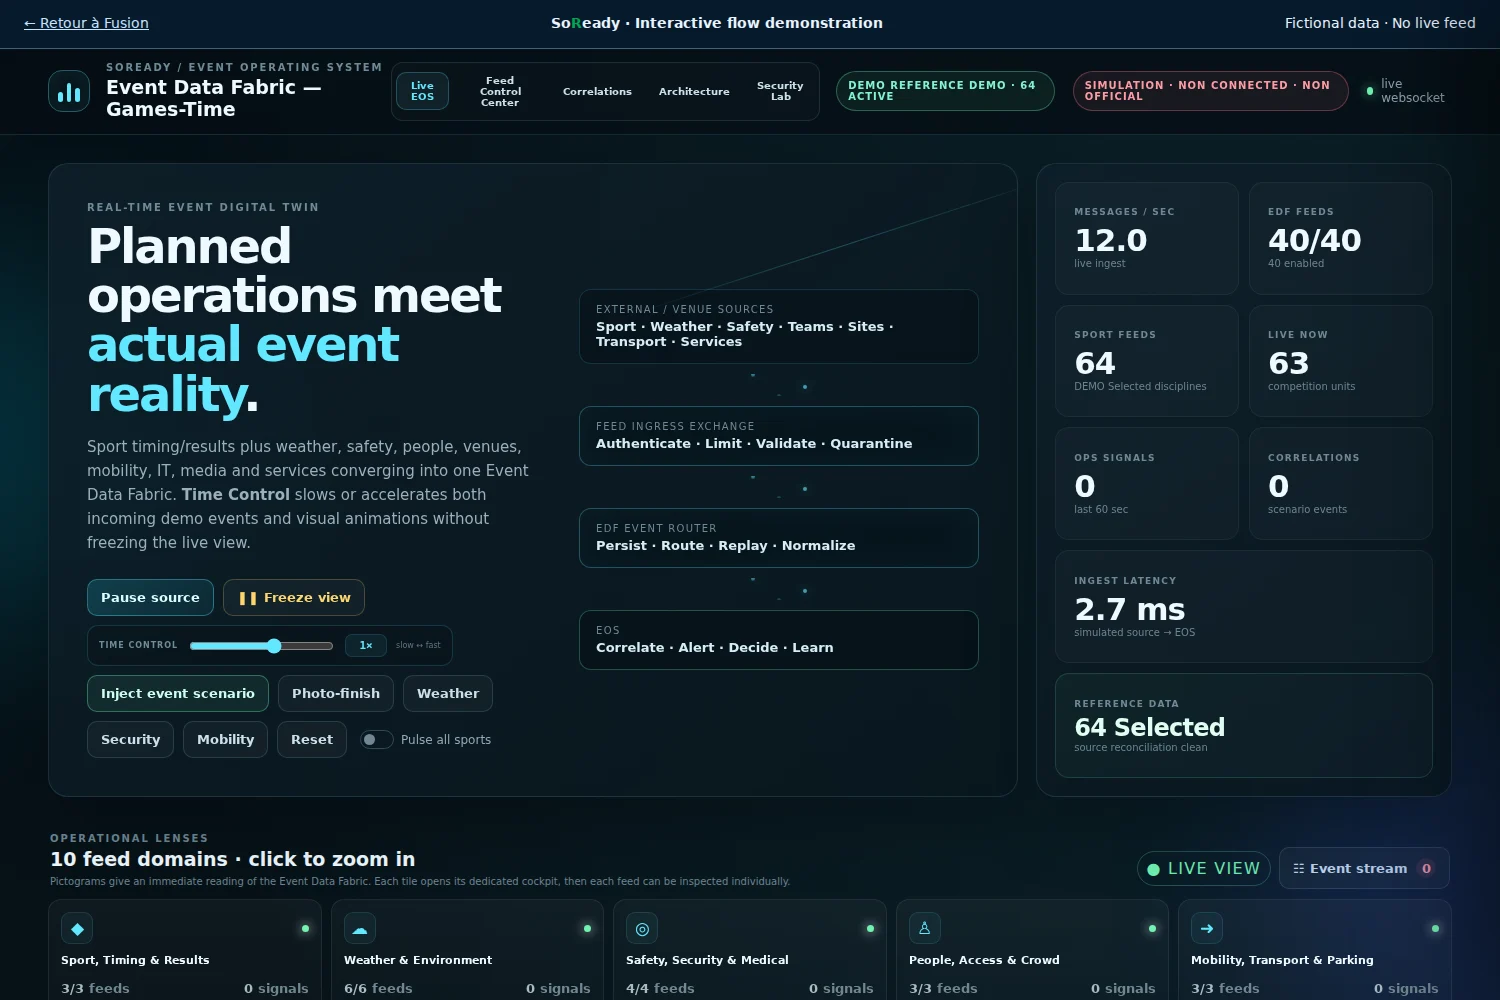This screenshot has width=1500, height=1000.
Task: Click the status dot on Weather & Environment tile
Action: click(x=587, y=928)
